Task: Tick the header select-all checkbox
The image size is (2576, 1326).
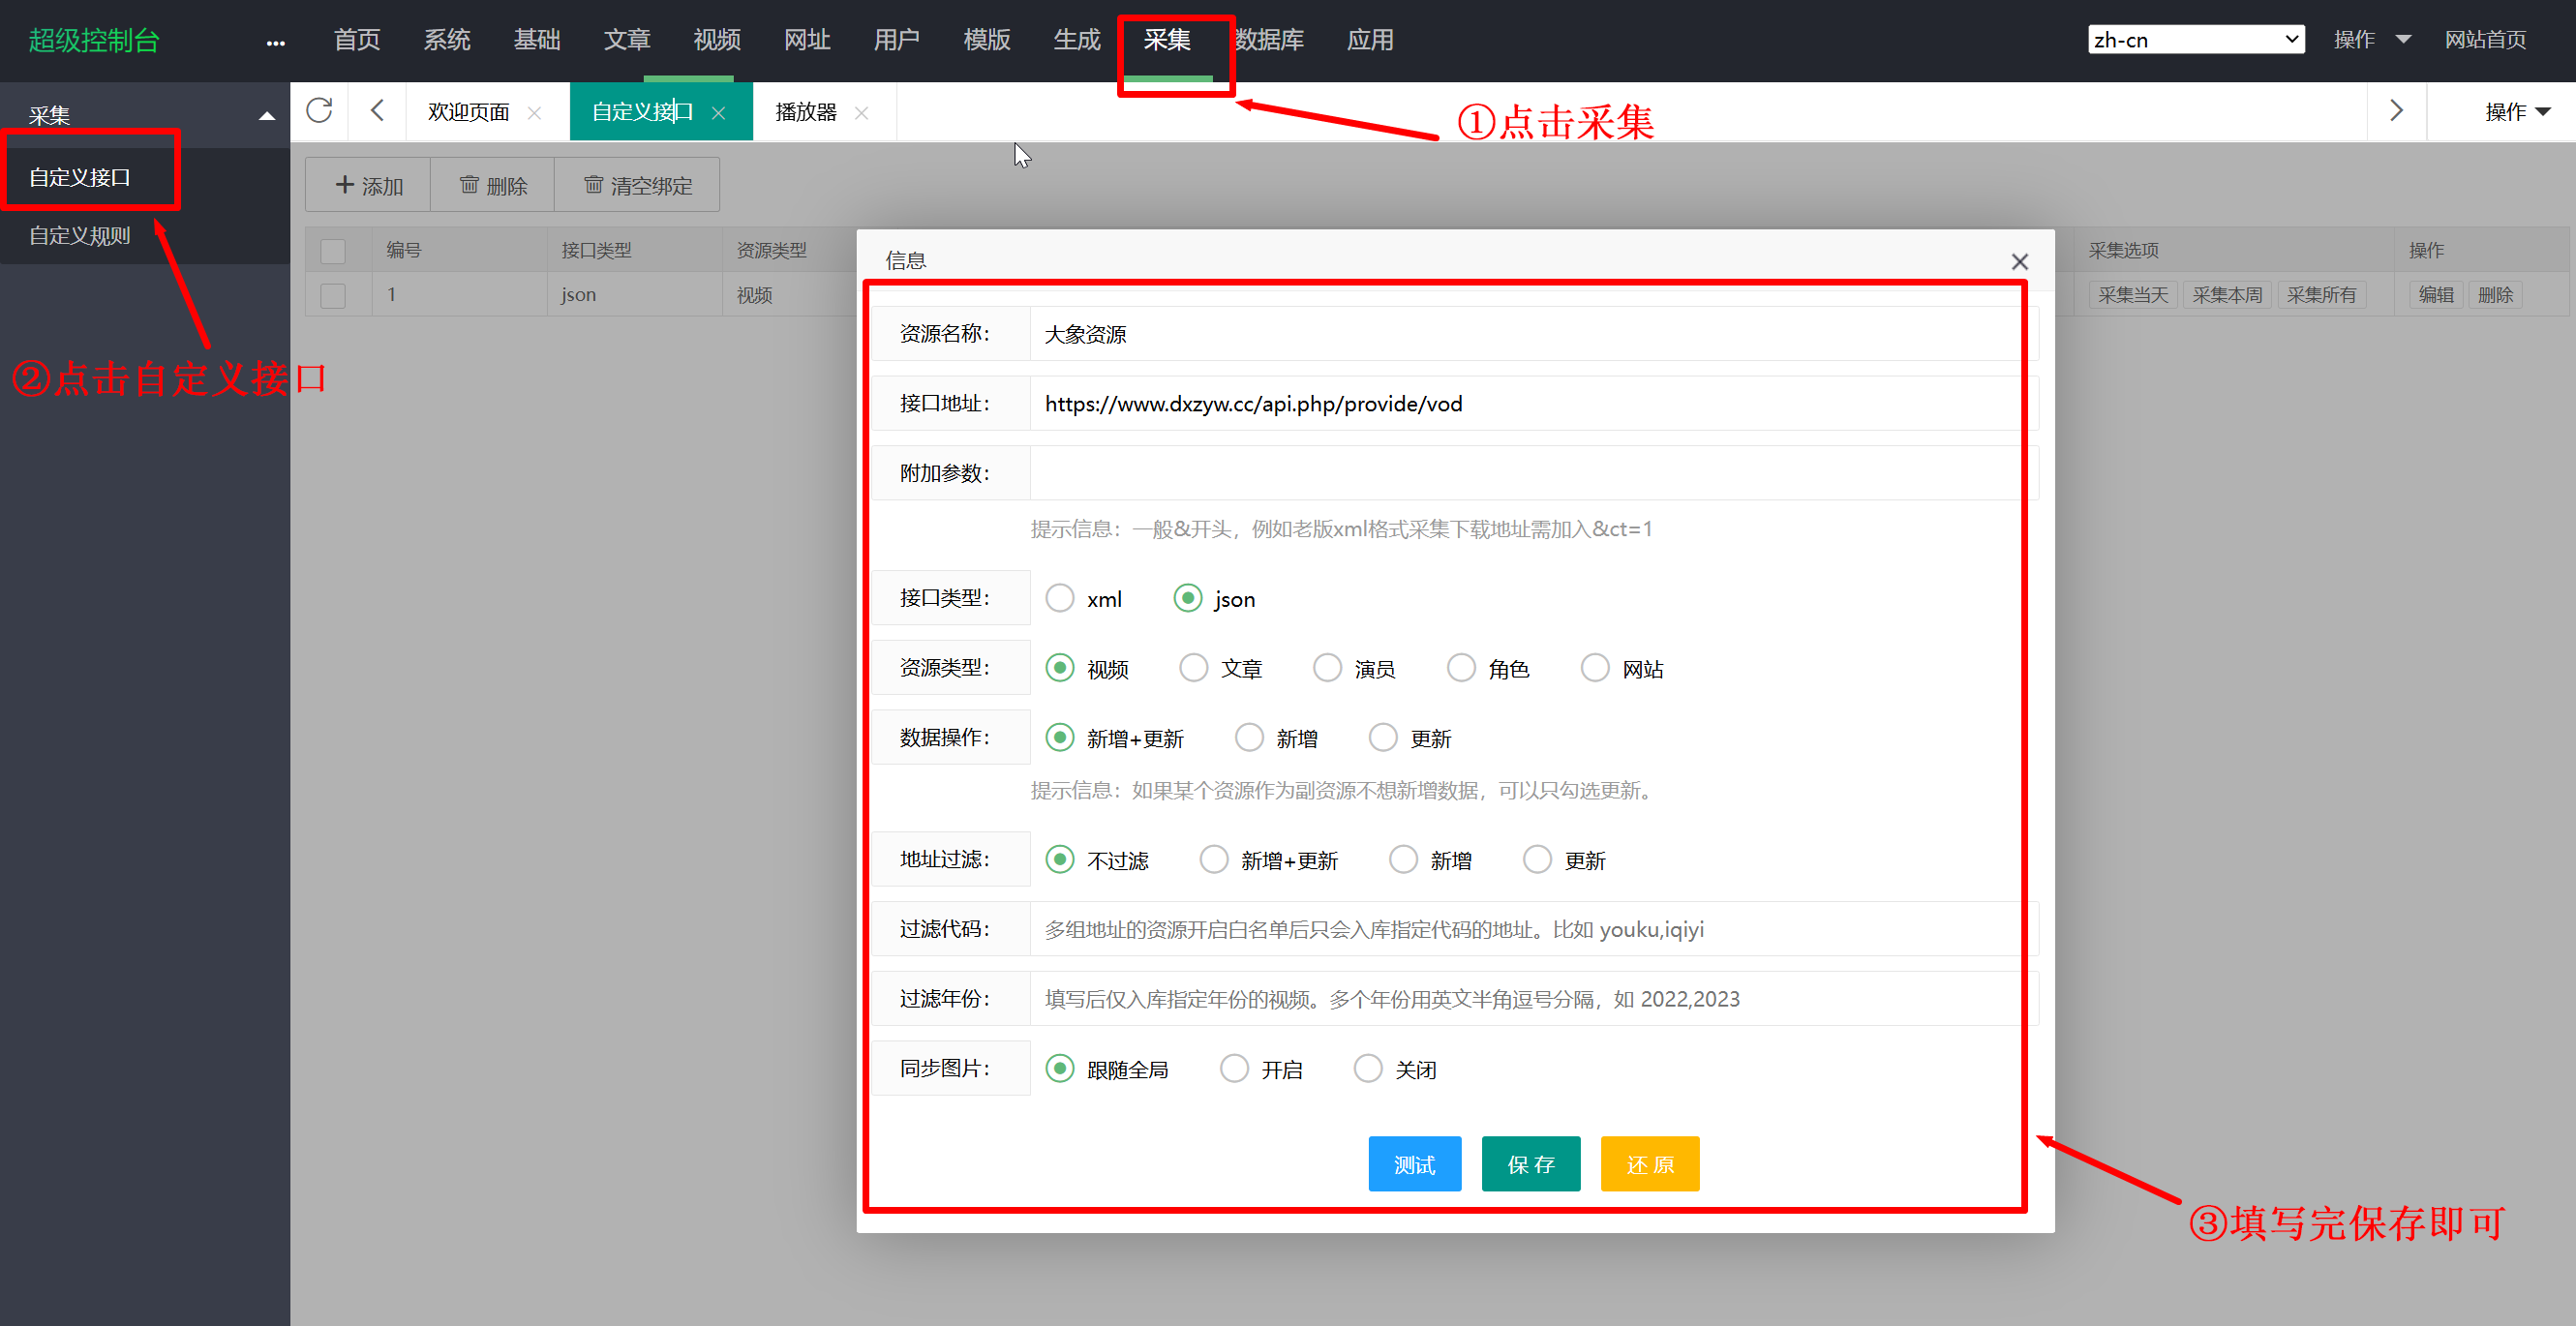Action: click(x=333, y=250)
